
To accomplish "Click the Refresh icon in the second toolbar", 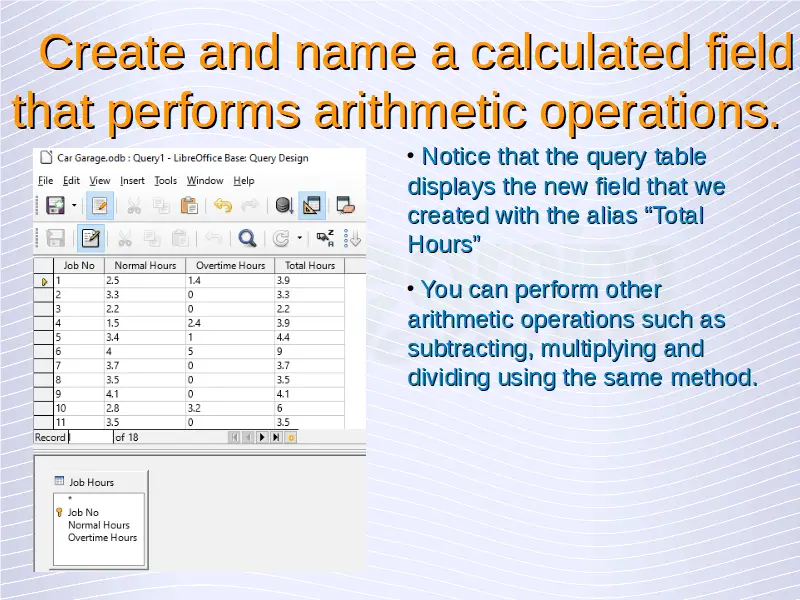I will click(x=281, y=238).
